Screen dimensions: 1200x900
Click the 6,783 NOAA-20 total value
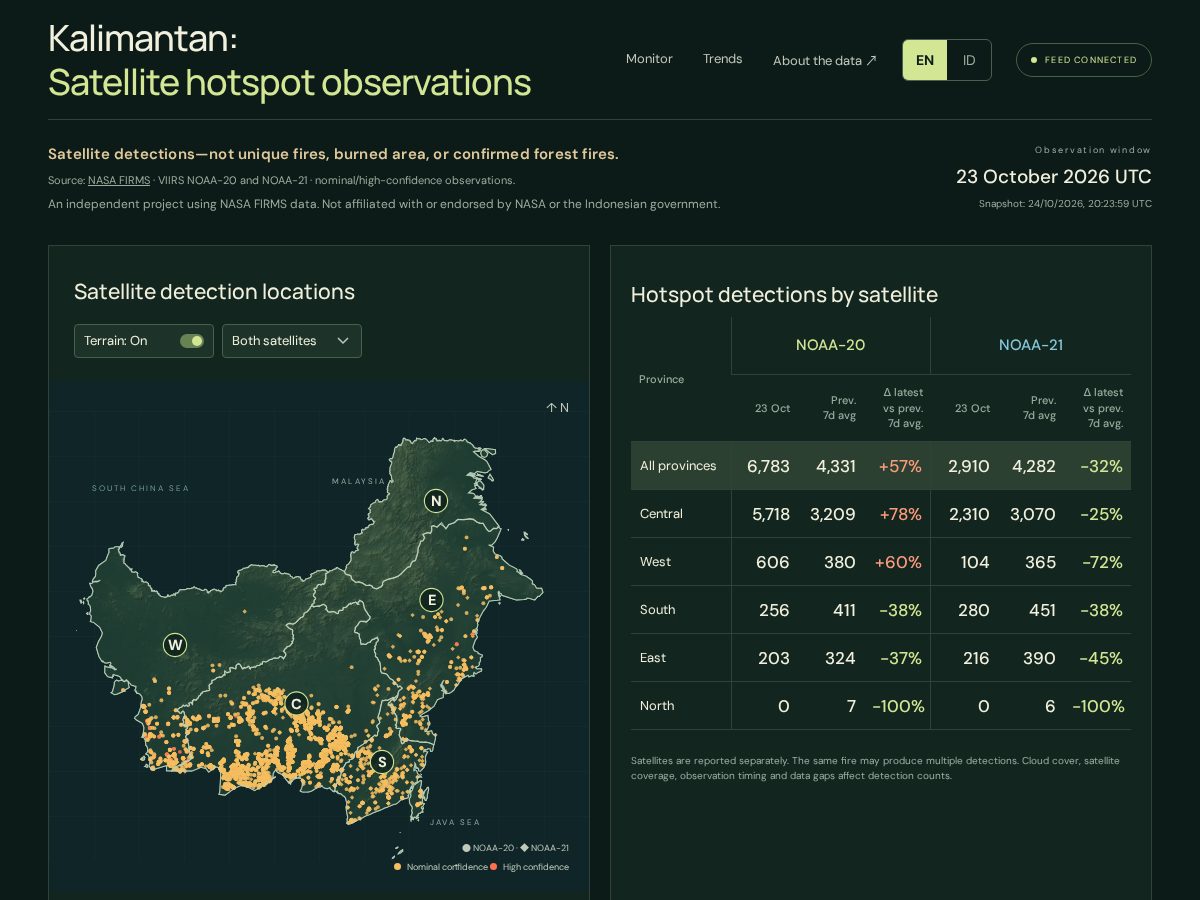tap(768, 466)
